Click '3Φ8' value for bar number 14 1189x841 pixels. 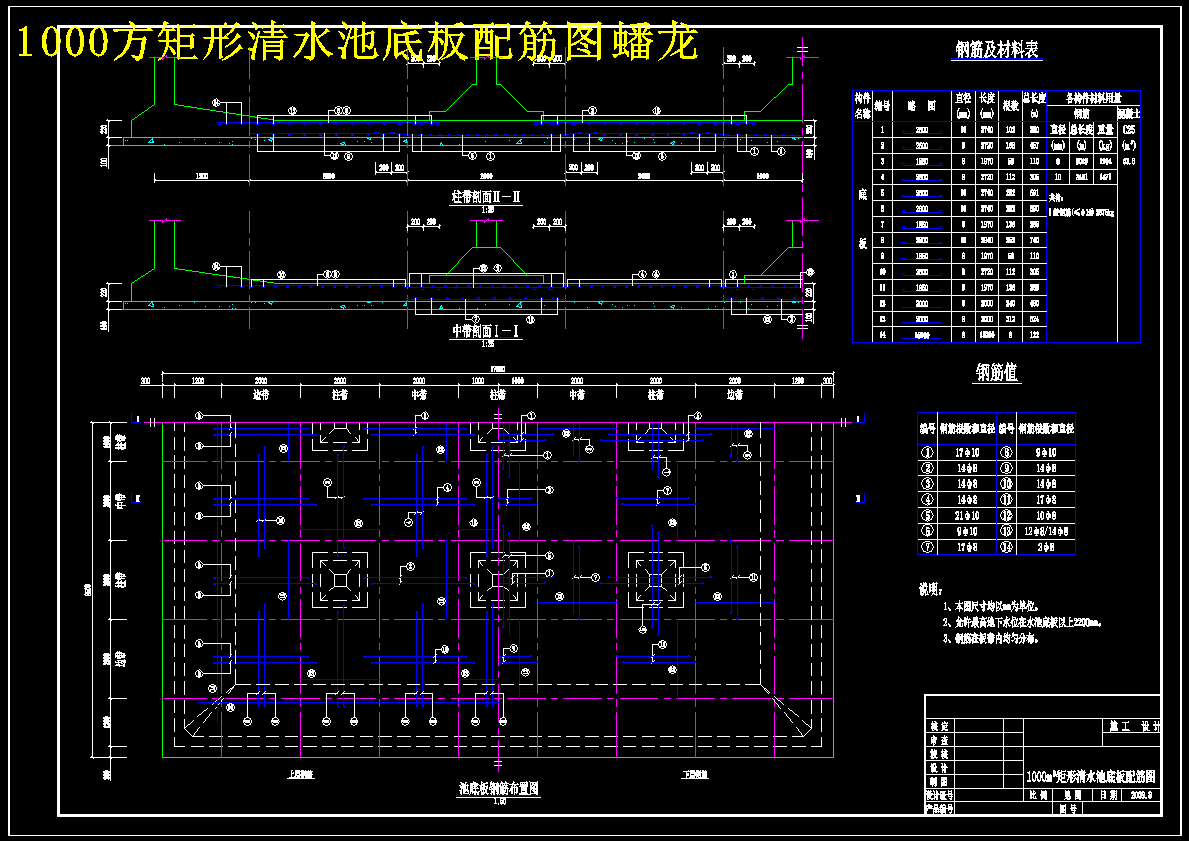pyautogui.click(x=1046, y=547)
